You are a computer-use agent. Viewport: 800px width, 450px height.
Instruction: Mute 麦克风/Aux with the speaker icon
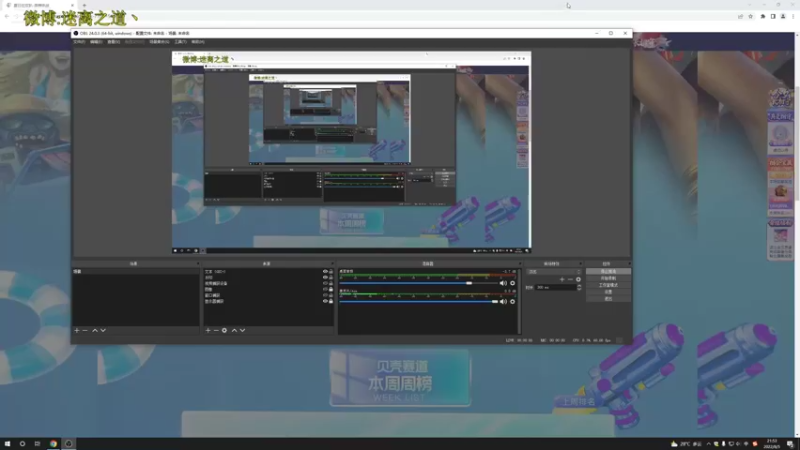pyautogui.click(x=504, y=302)
